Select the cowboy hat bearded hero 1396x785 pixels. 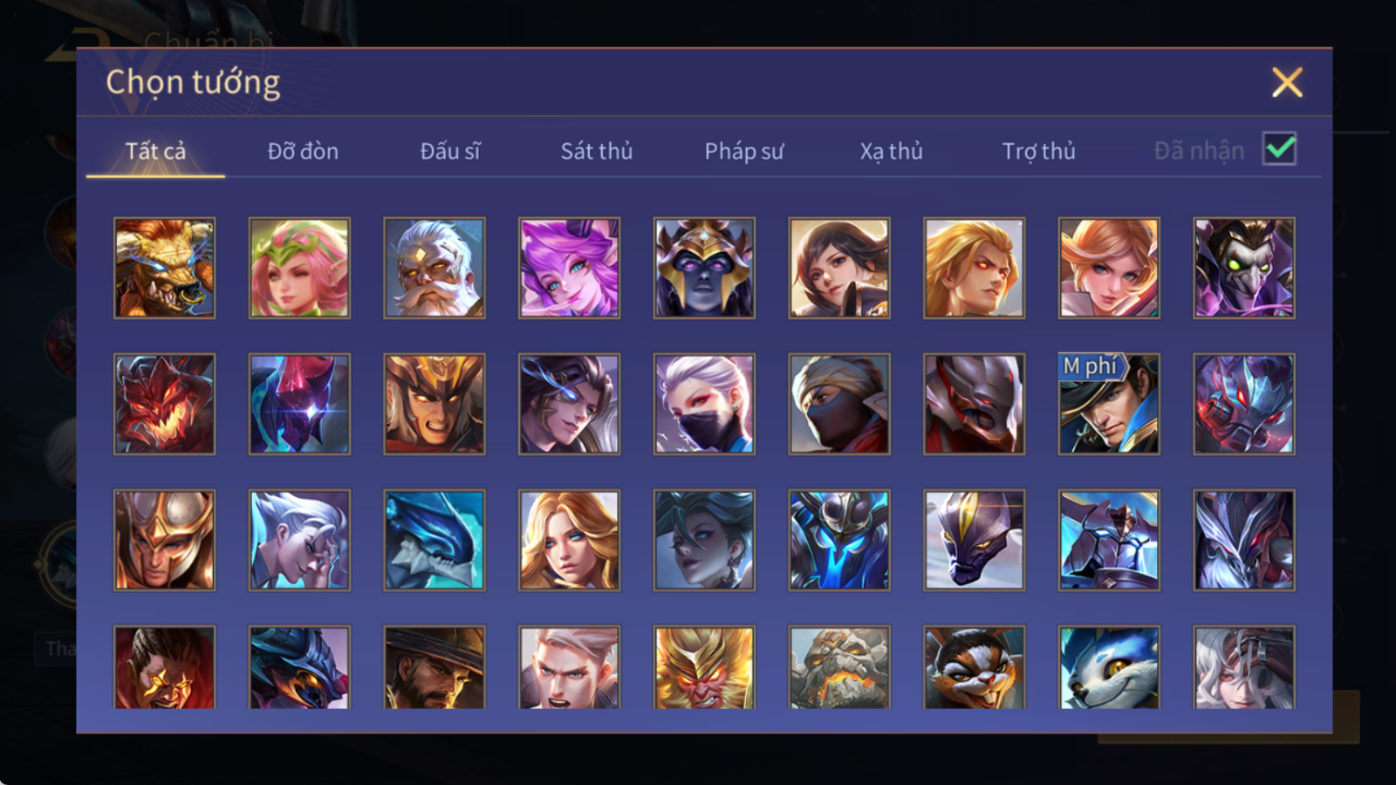[x=434, y=667]
